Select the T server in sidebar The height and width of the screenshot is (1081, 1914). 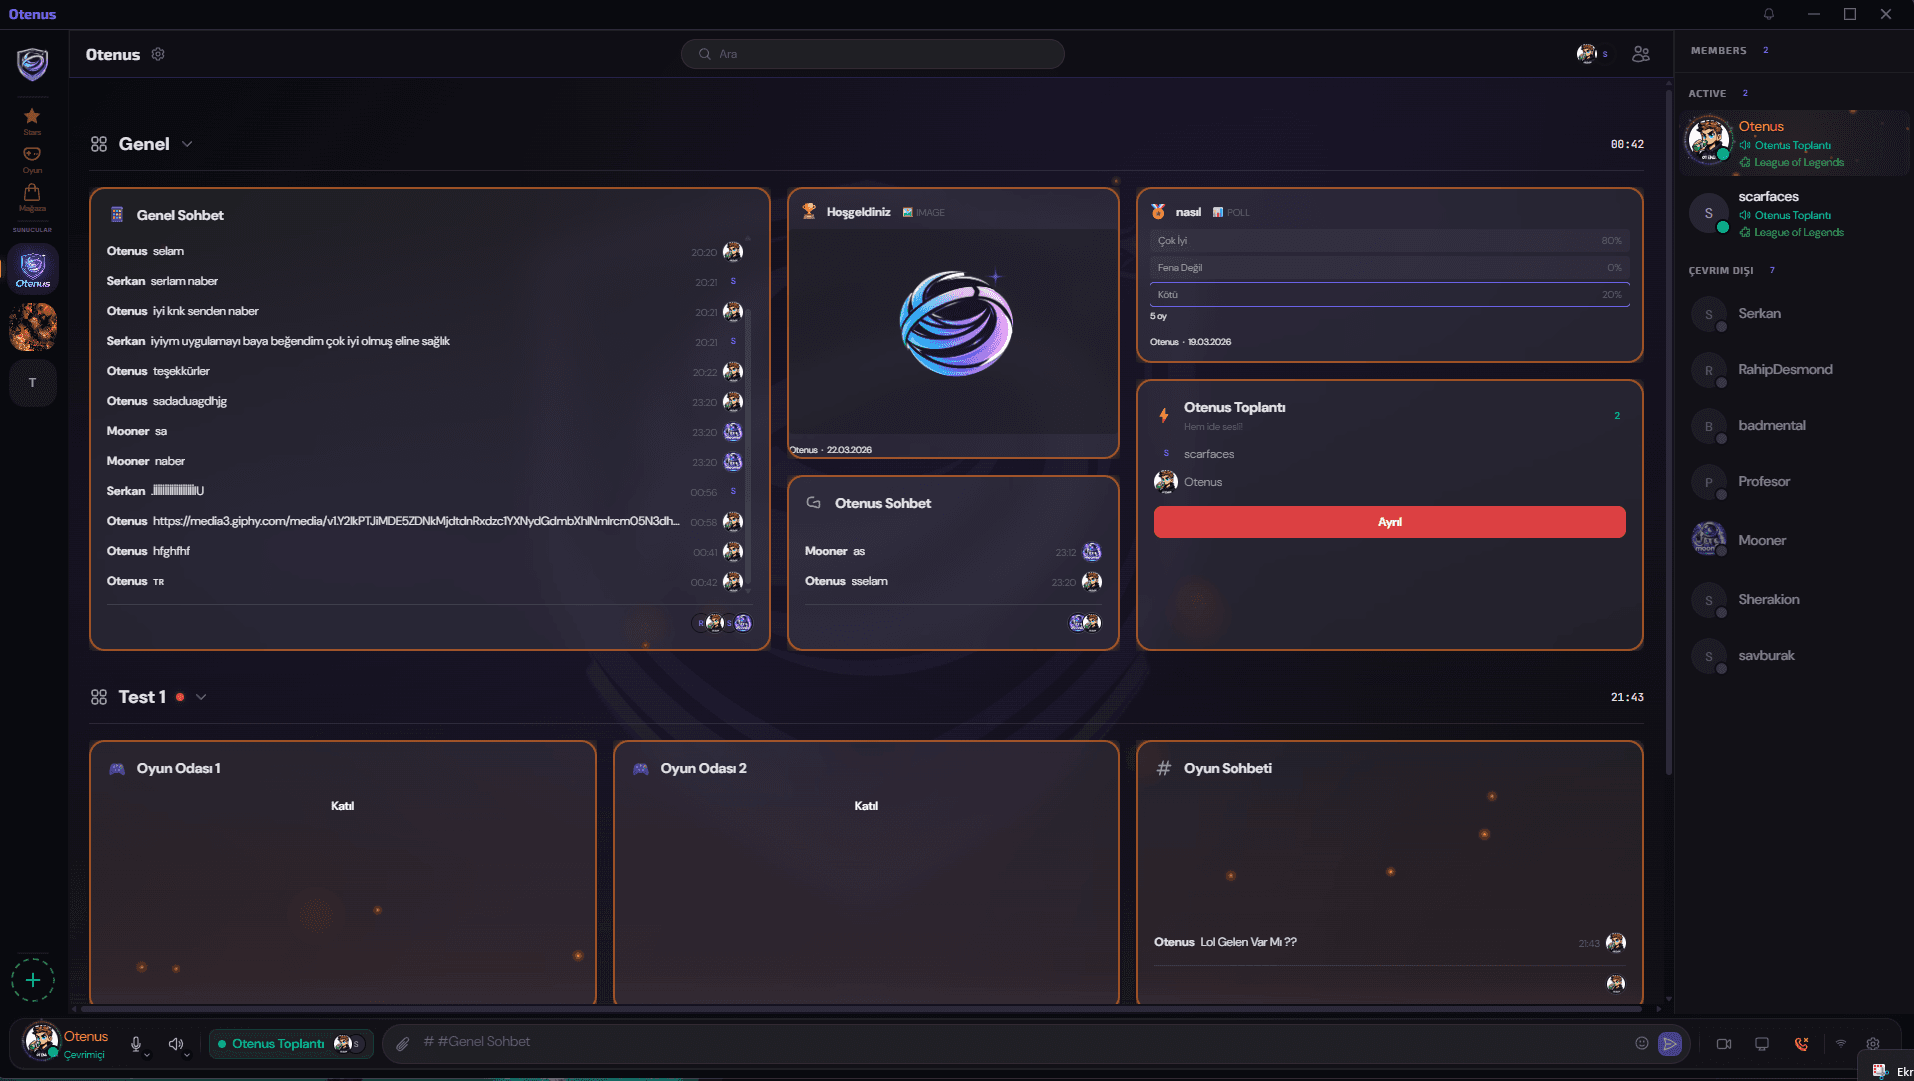(33, 383)
